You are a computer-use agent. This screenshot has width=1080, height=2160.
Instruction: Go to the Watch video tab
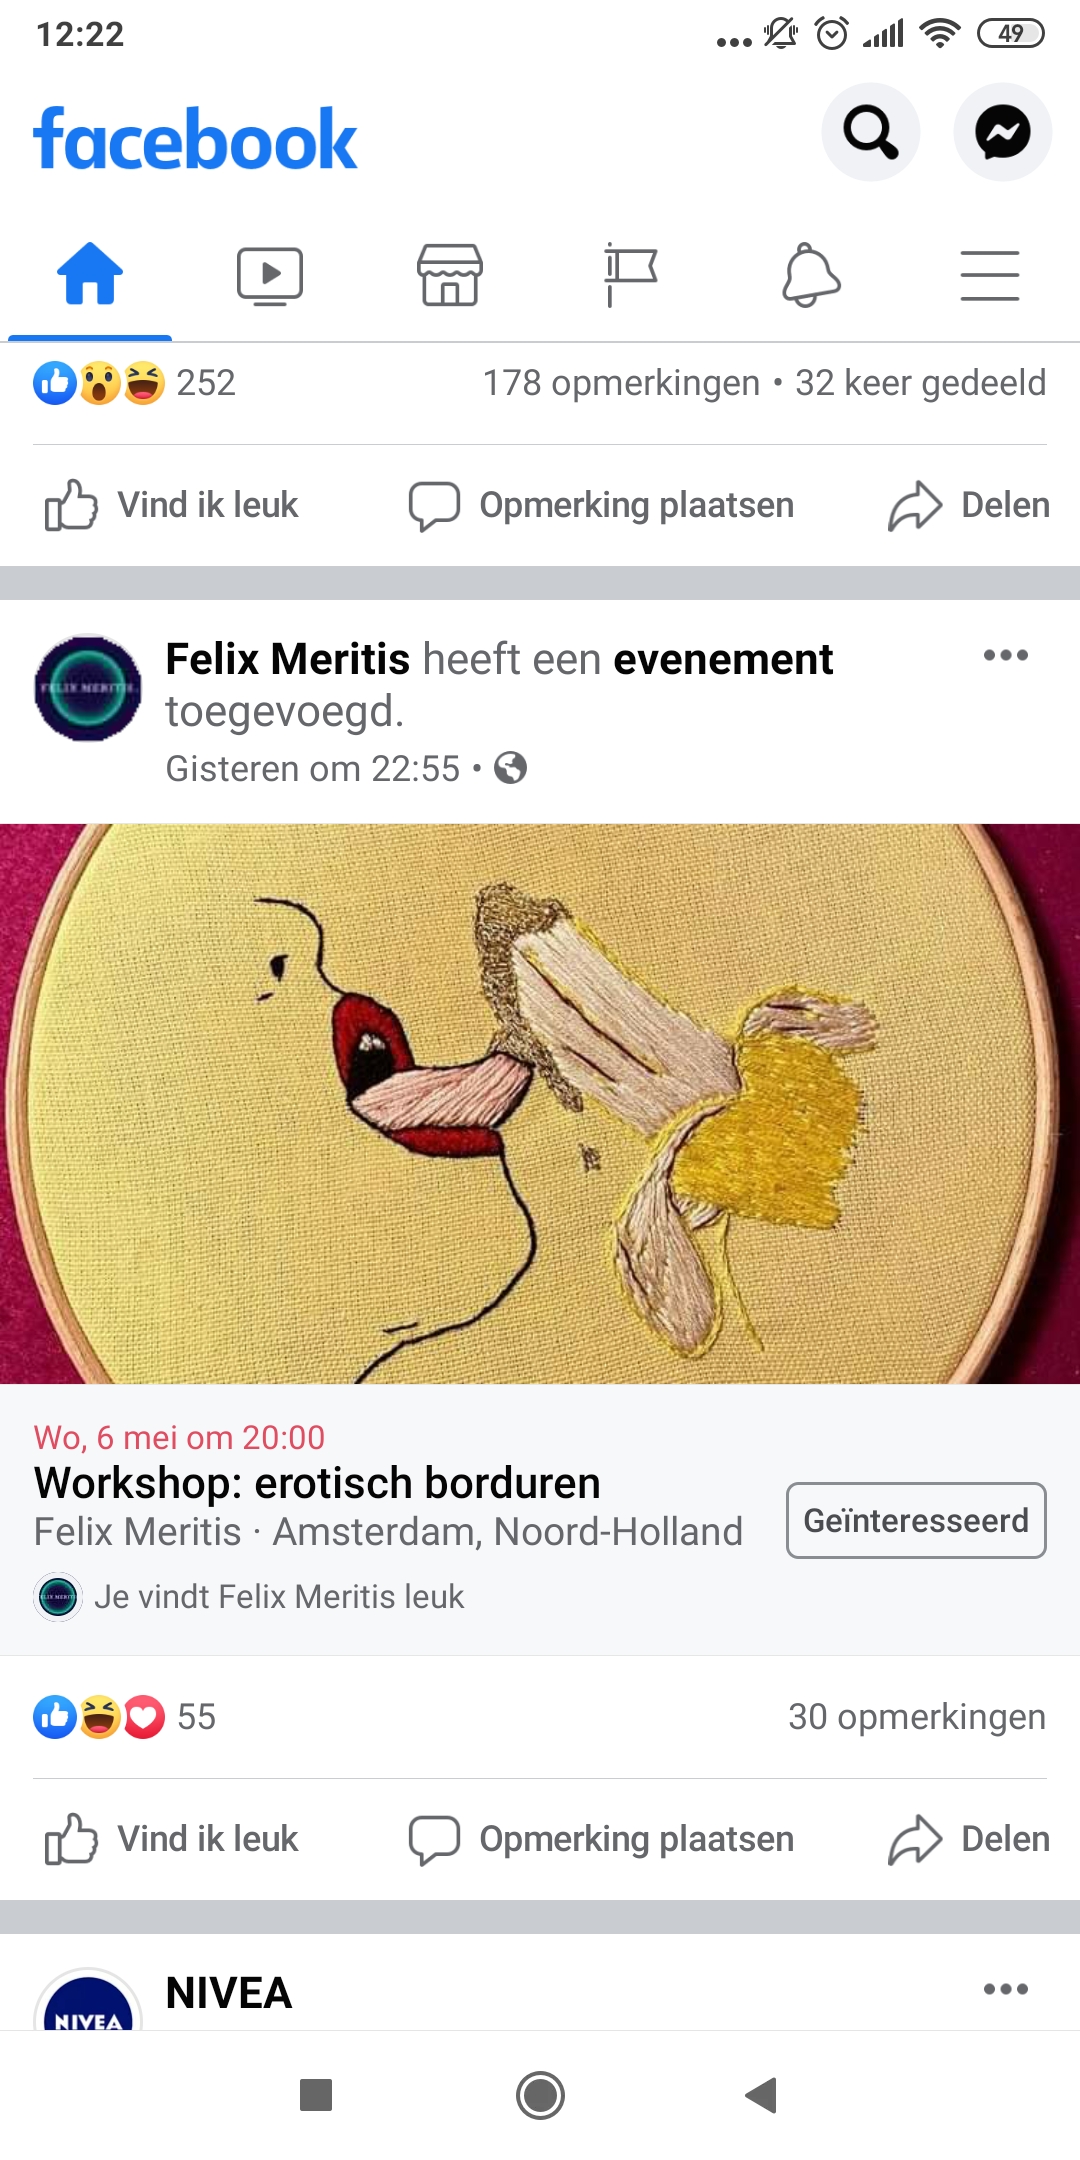(270, 275)
